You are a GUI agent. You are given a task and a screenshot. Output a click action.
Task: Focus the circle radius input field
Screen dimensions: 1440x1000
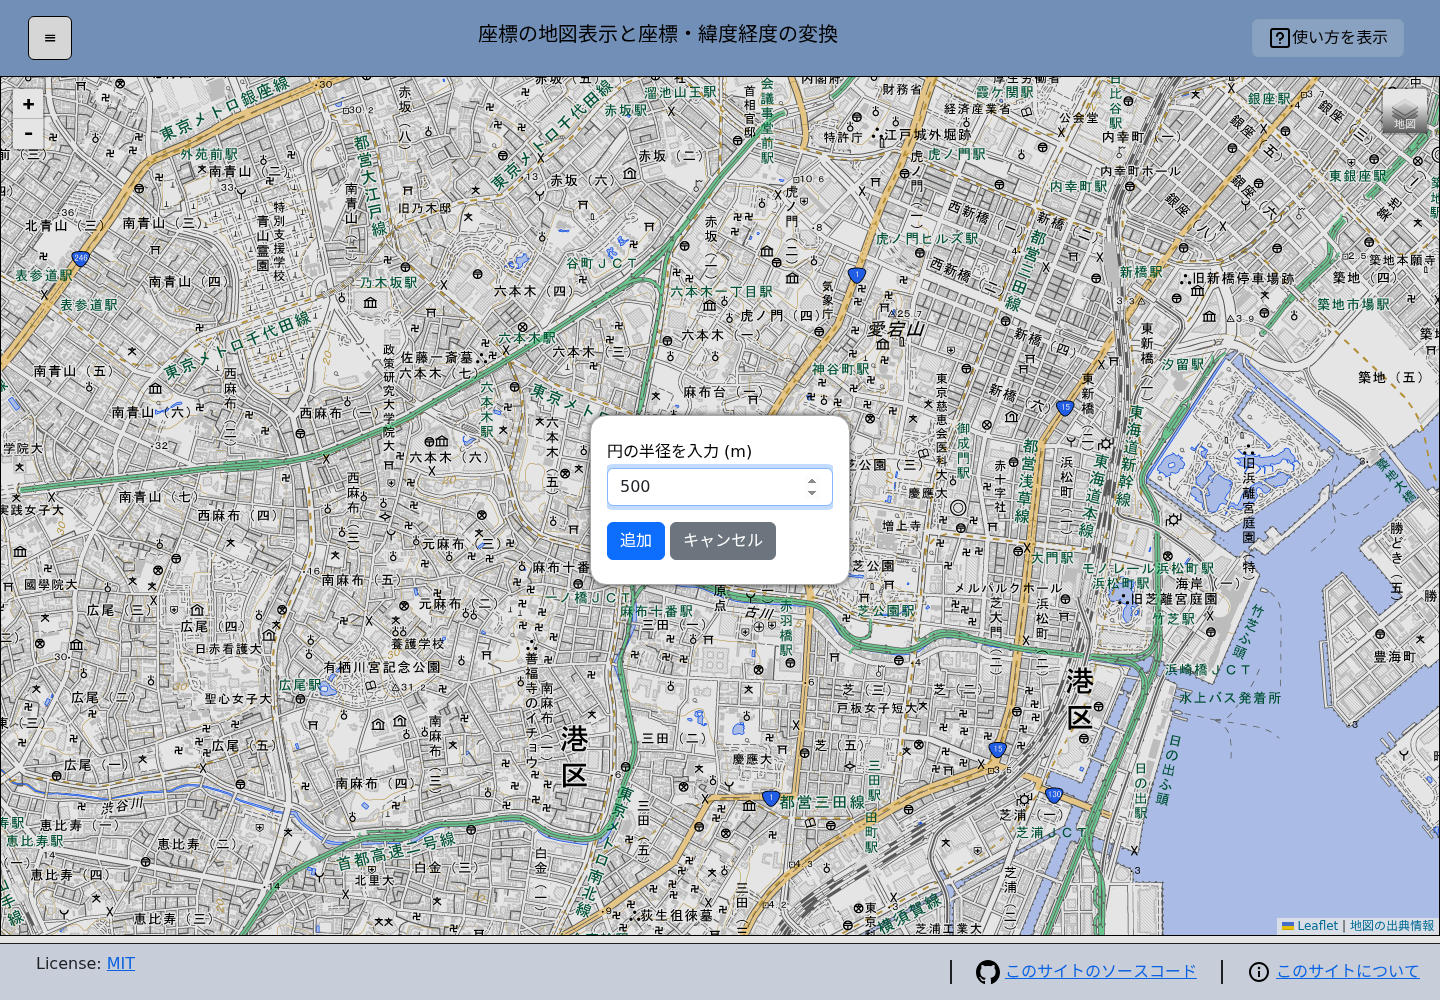click(720, 487)
